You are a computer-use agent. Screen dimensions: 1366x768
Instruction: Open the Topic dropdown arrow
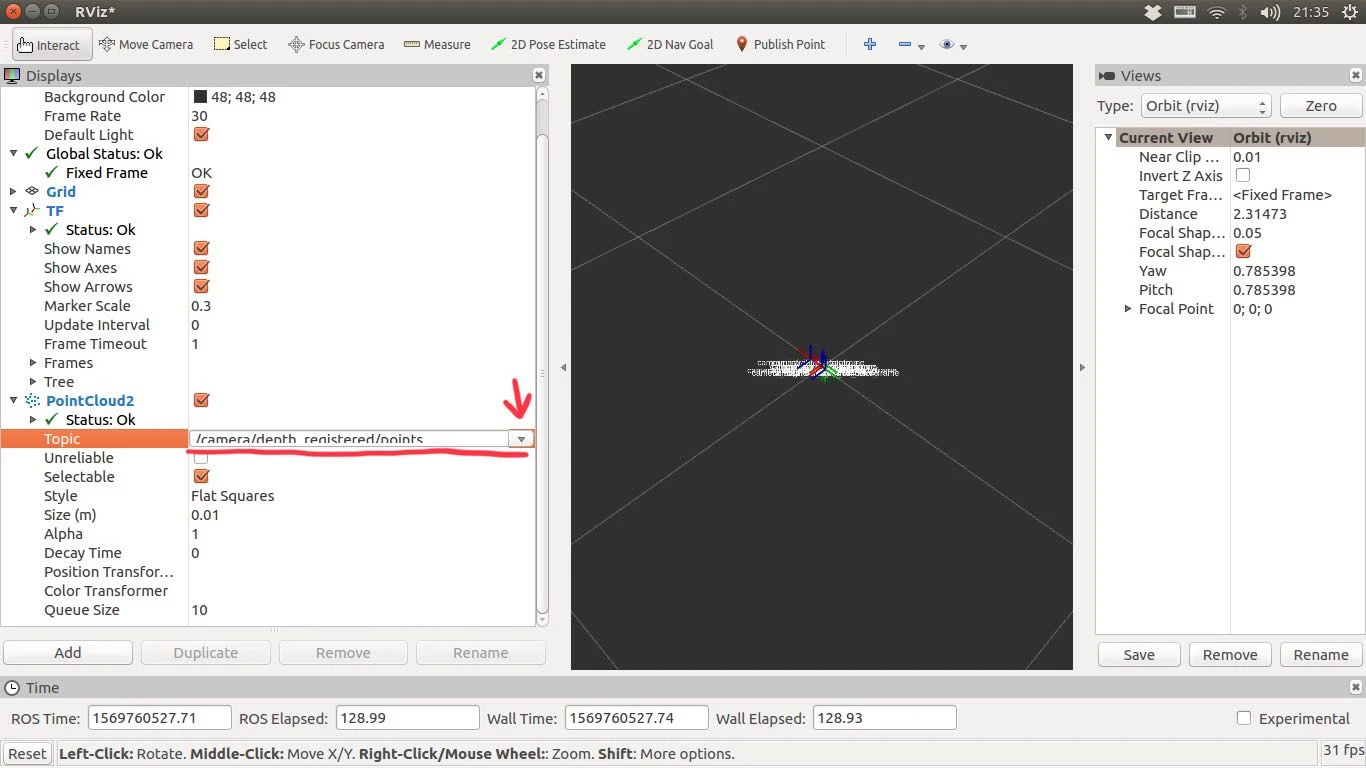pos(521,439)
